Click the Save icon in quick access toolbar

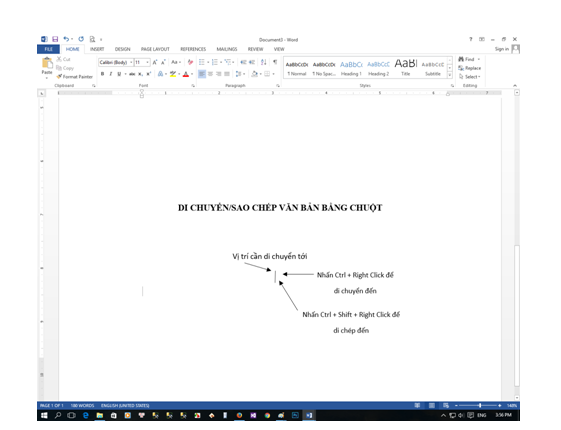click(x=55, y=39)
